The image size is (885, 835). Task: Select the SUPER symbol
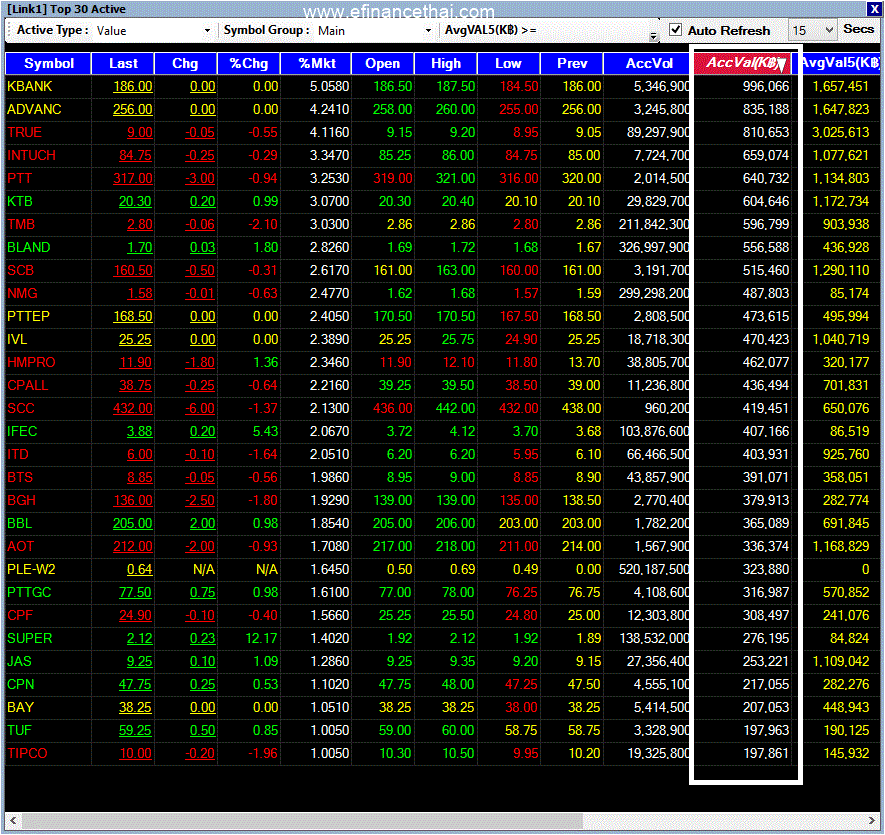click(29, 639)
